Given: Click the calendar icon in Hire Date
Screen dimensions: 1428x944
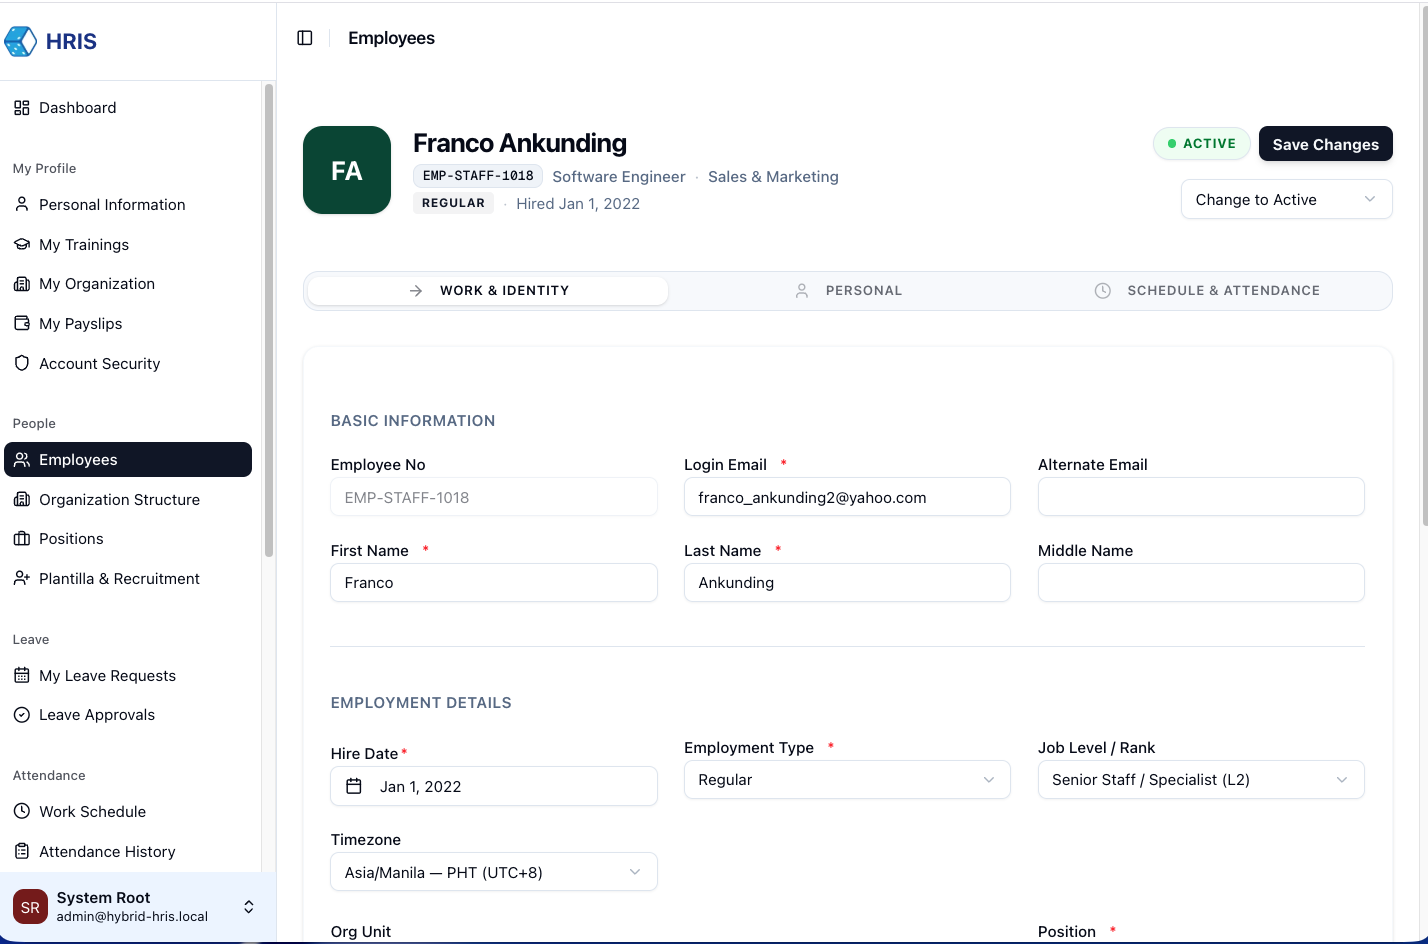Looking at the screenshot, I should [x=354, y=787].
